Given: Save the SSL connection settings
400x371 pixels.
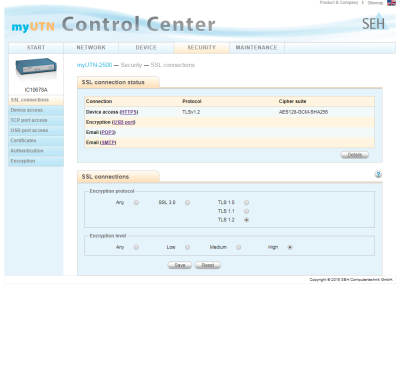Looking at the screenshot, I should pyautogui.click(x=180, y=265).
